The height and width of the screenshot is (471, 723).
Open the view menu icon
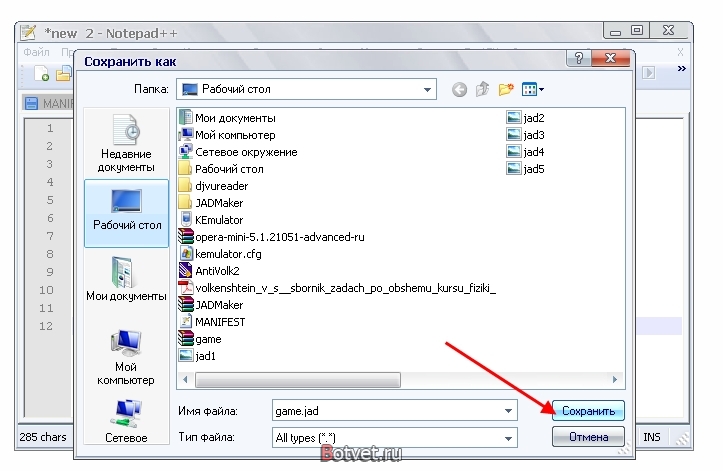point(533,89)
